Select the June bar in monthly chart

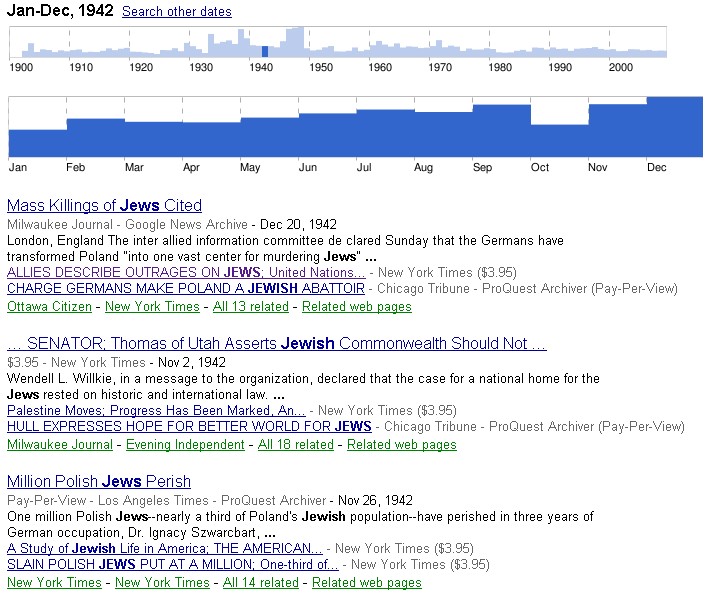click(327, 135)
